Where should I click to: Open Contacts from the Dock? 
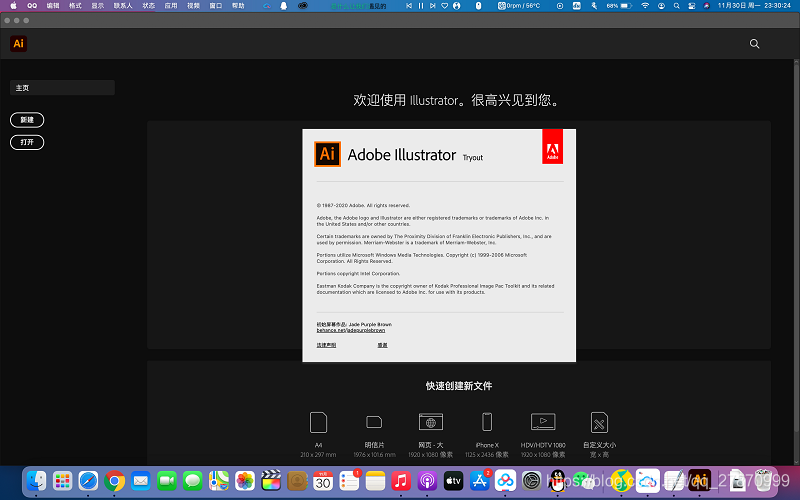pos(297,481)
